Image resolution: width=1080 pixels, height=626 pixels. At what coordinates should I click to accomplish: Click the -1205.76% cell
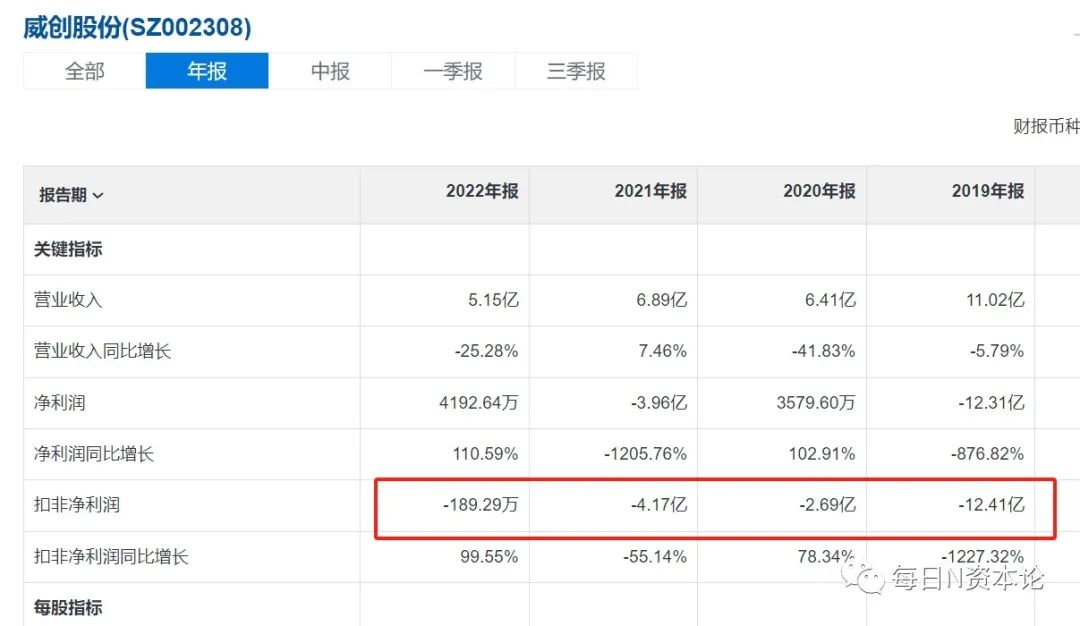click(645, 454)
